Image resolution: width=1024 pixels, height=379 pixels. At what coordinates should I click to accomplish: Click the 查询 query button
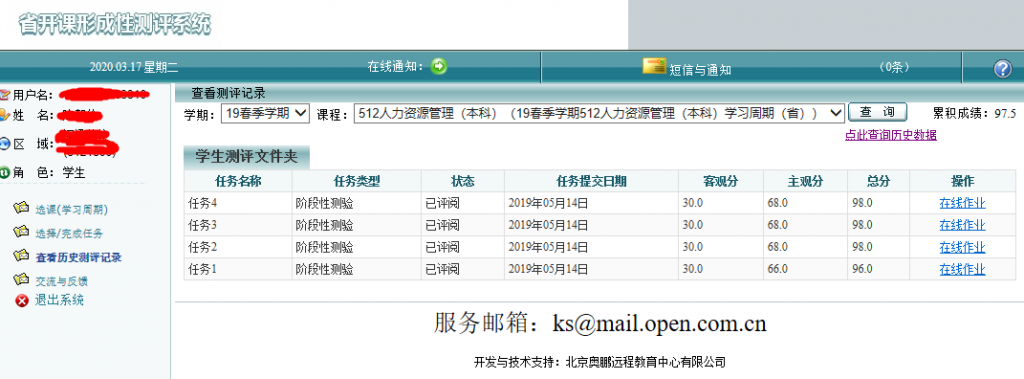pyautogui.click(x=878, y=112)
